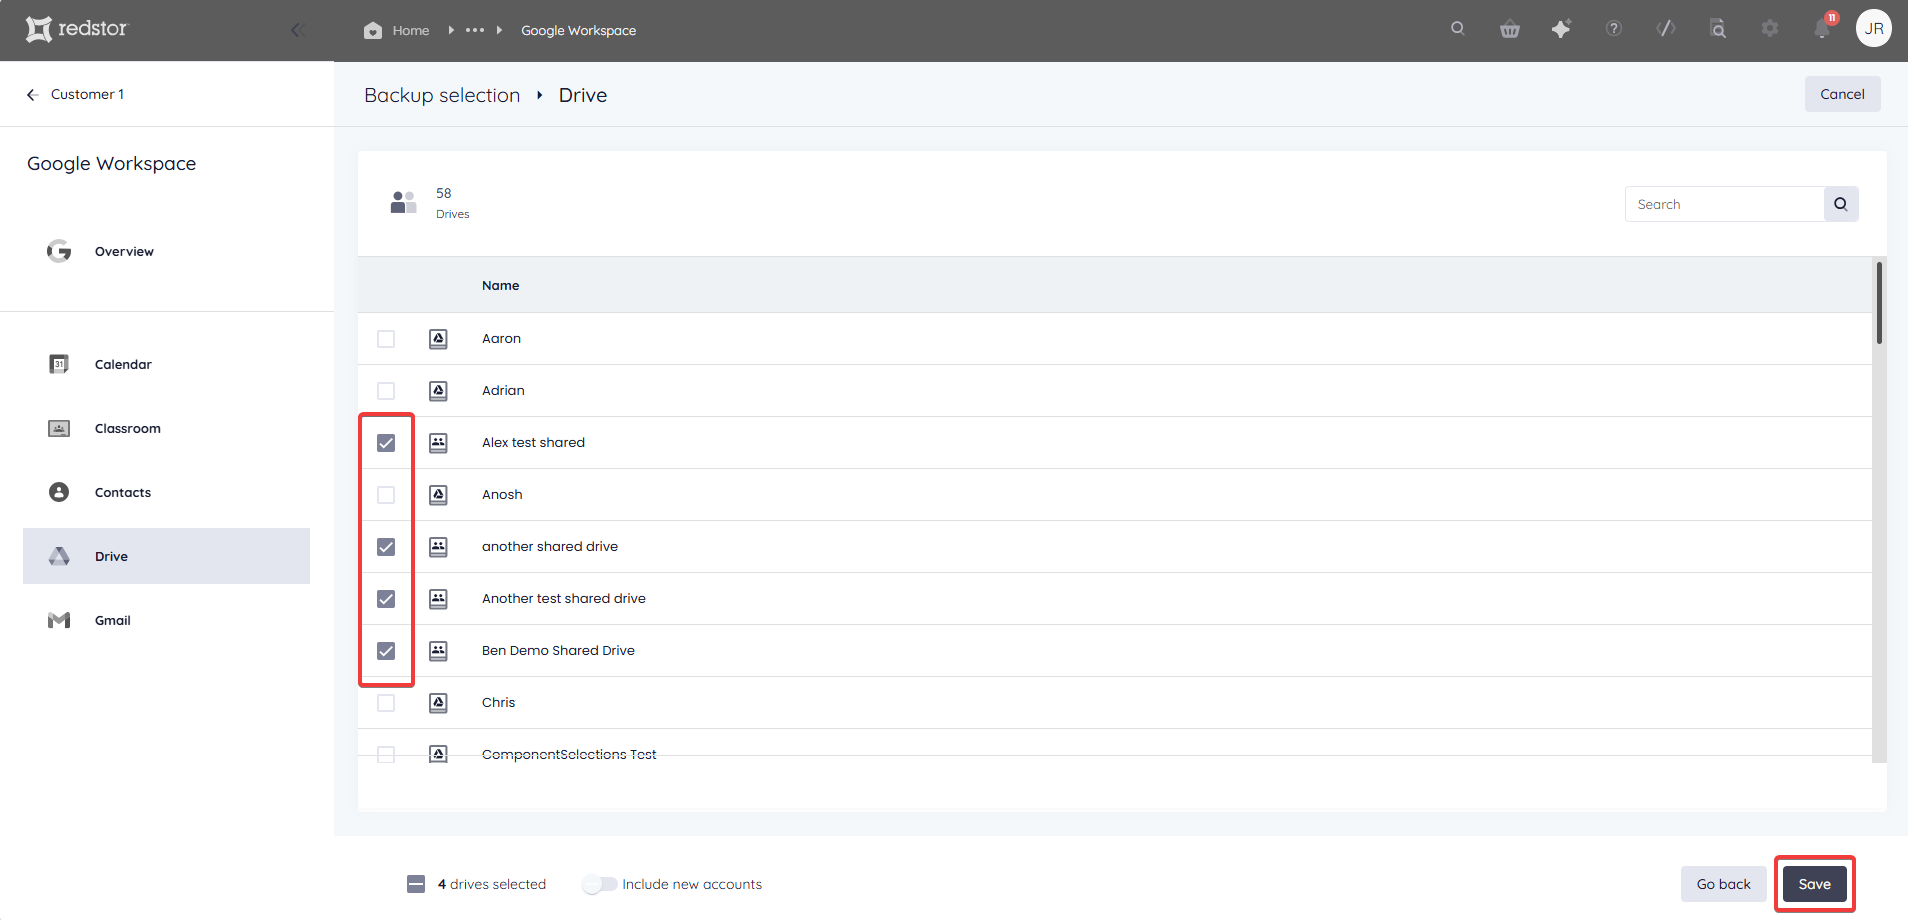Select the Chris row name

[498, 703]
